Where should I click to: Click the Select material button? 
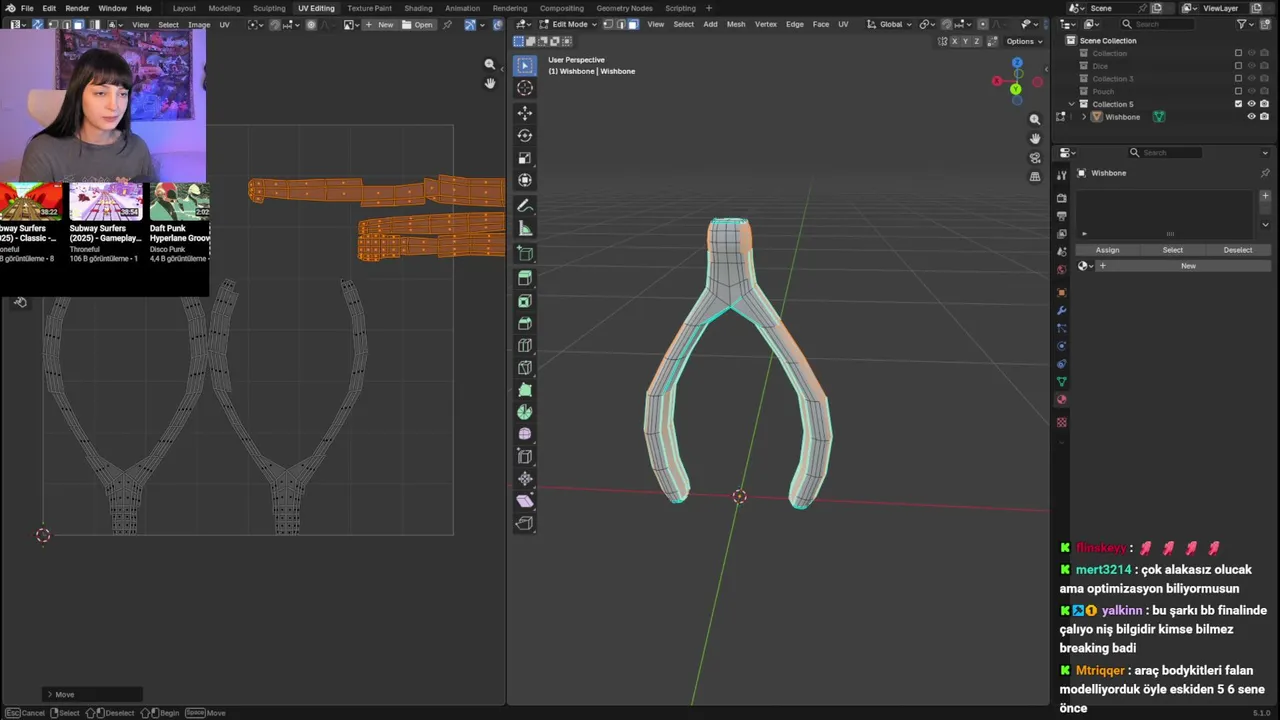pos(1172,250)
